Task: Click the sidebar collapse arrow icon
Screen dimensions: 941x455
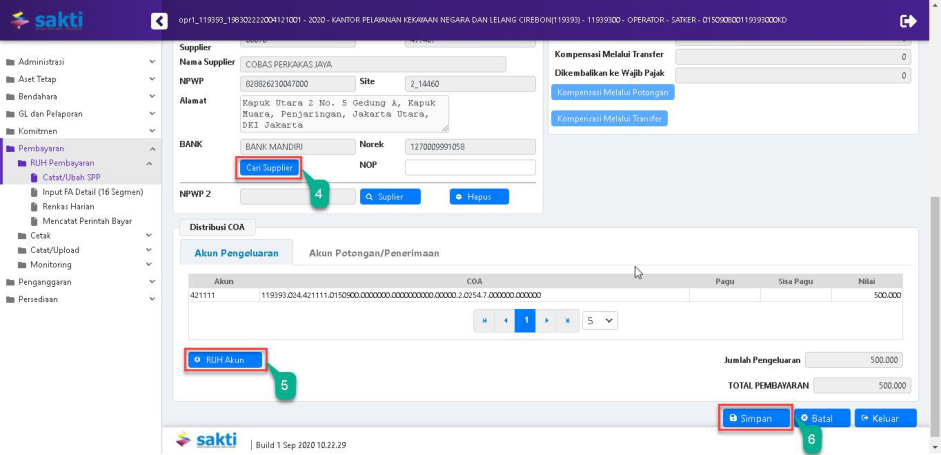Action: [x=159, y=21]
